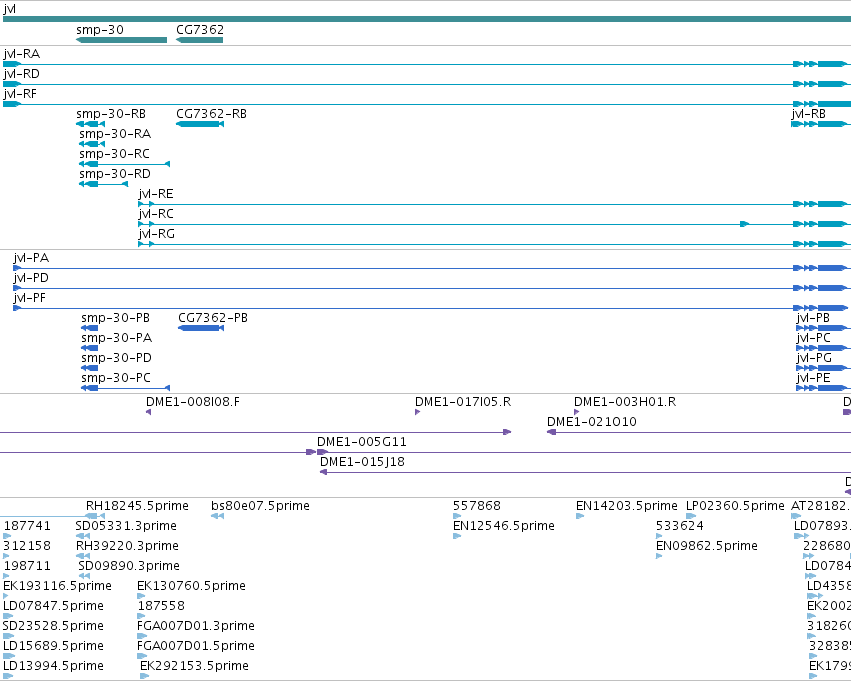Image resolution: width=851 pixels, height=681 pixels.
Task: Click the CG7362-PB protein glyph bar
Action: 201,328
